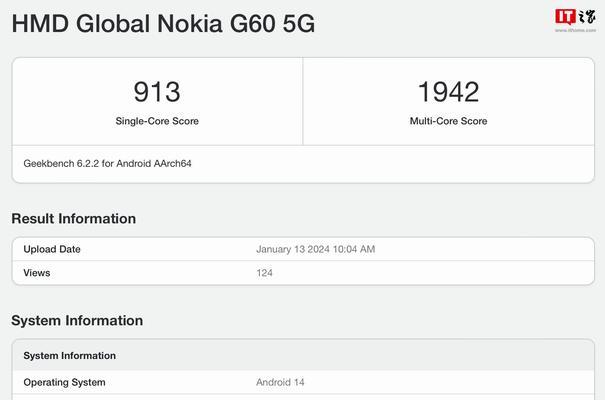The width and height of the screenshot is (605, 400).
Task: Click the Views table row
Action: click(303, 273)
